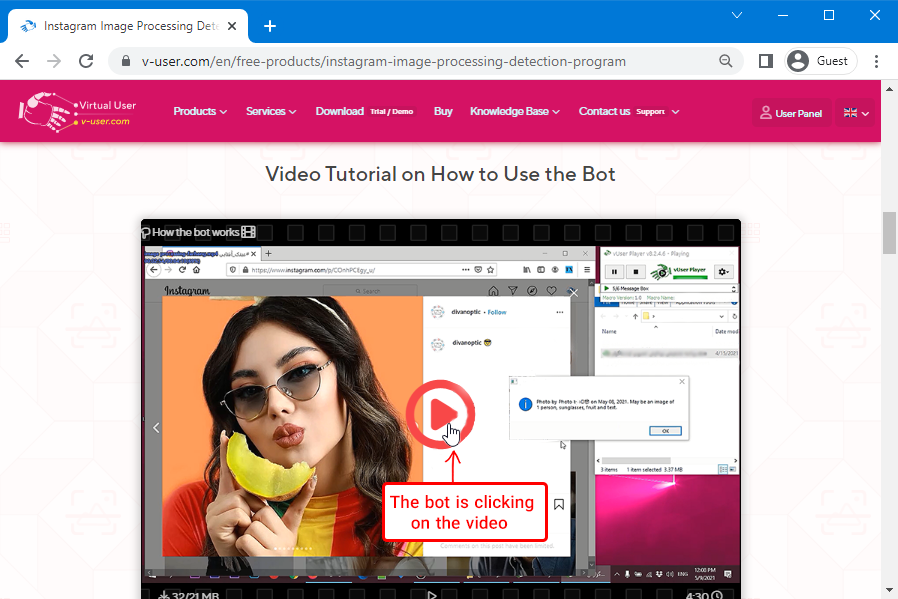Open the Chrome three-dot menu

point(876,61)
